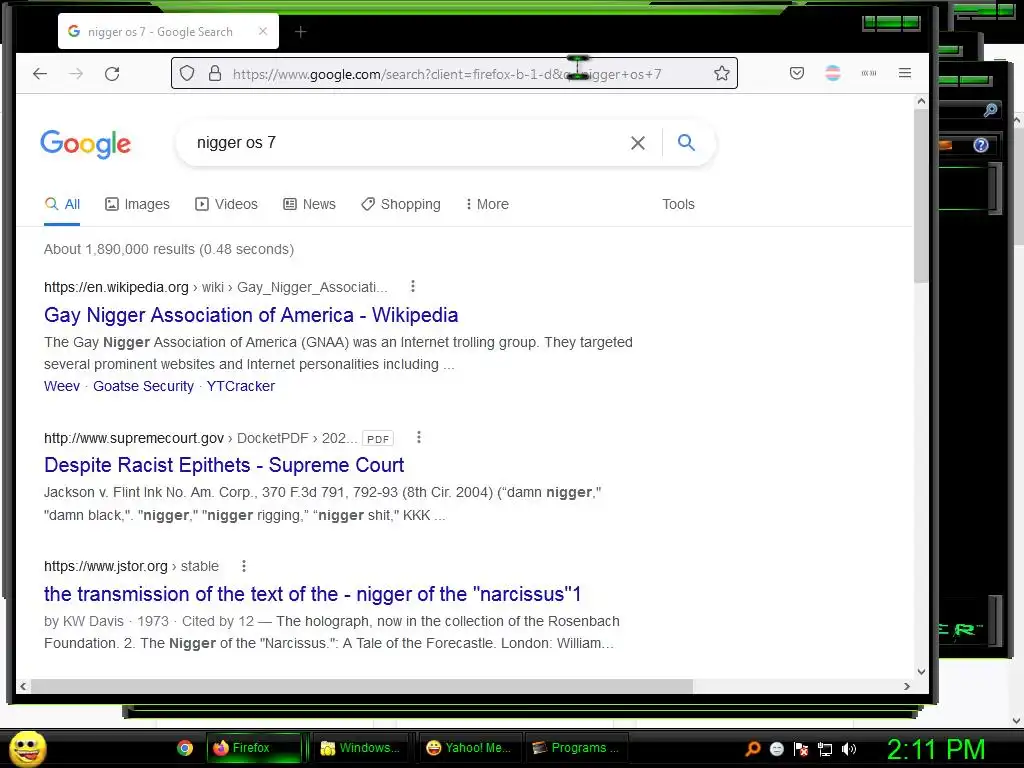Switch to the Programs taskbar button
This screenshot has height=768, width=1024.
pyautogui.click(x=576, y=748)
